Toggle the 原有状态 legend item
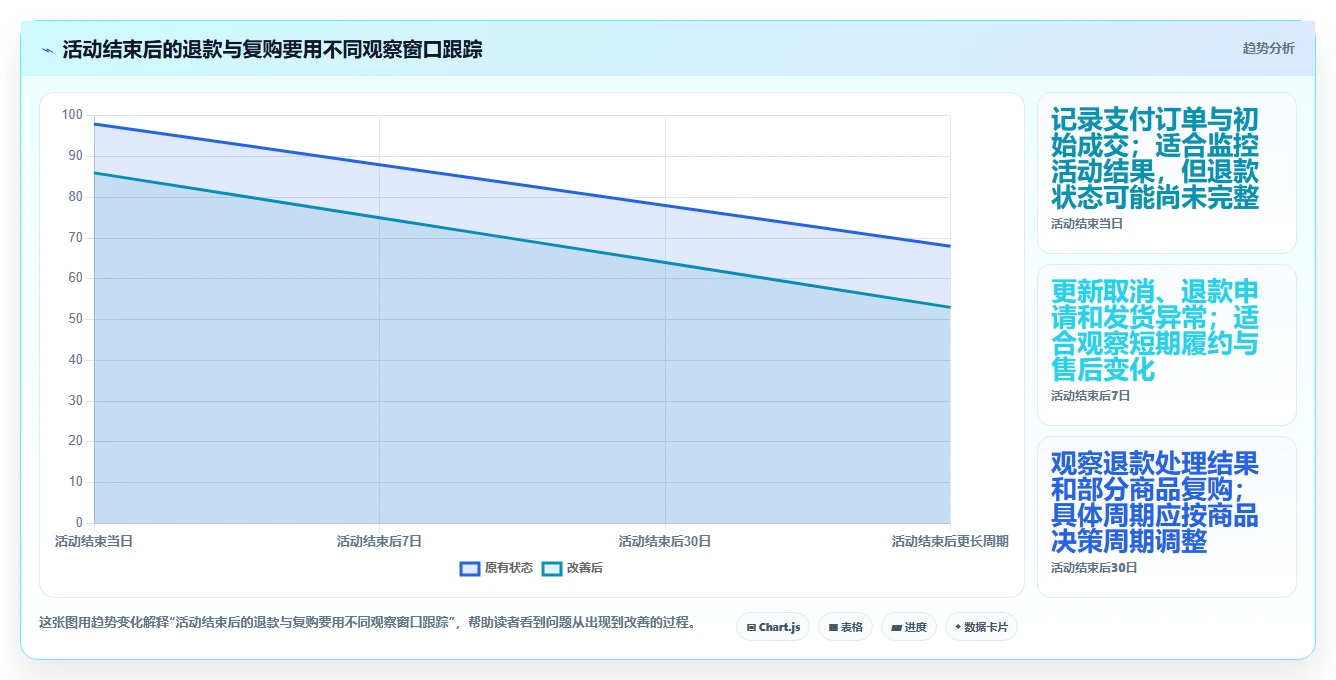This screenshot has height=680, width=1336. (x=496, y=568)
